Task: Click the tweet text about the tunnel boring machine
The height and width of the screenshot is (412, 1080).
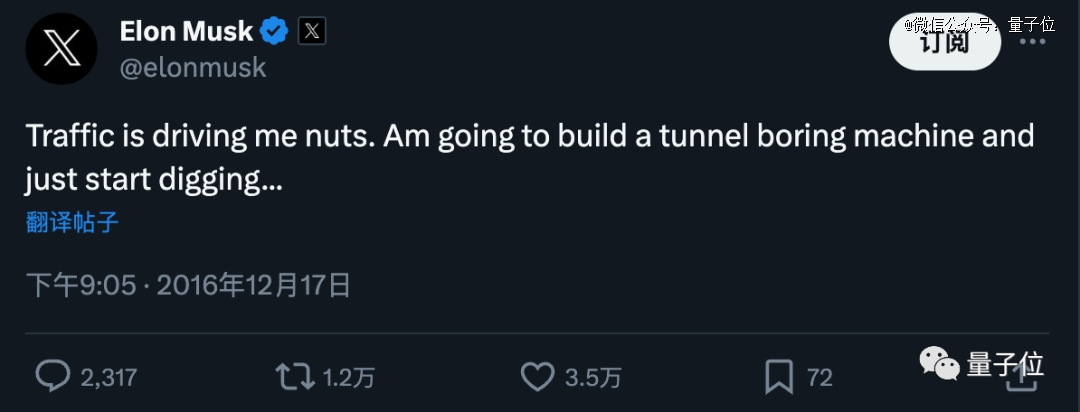Action: pyautogui.click(x=530, y=158)
